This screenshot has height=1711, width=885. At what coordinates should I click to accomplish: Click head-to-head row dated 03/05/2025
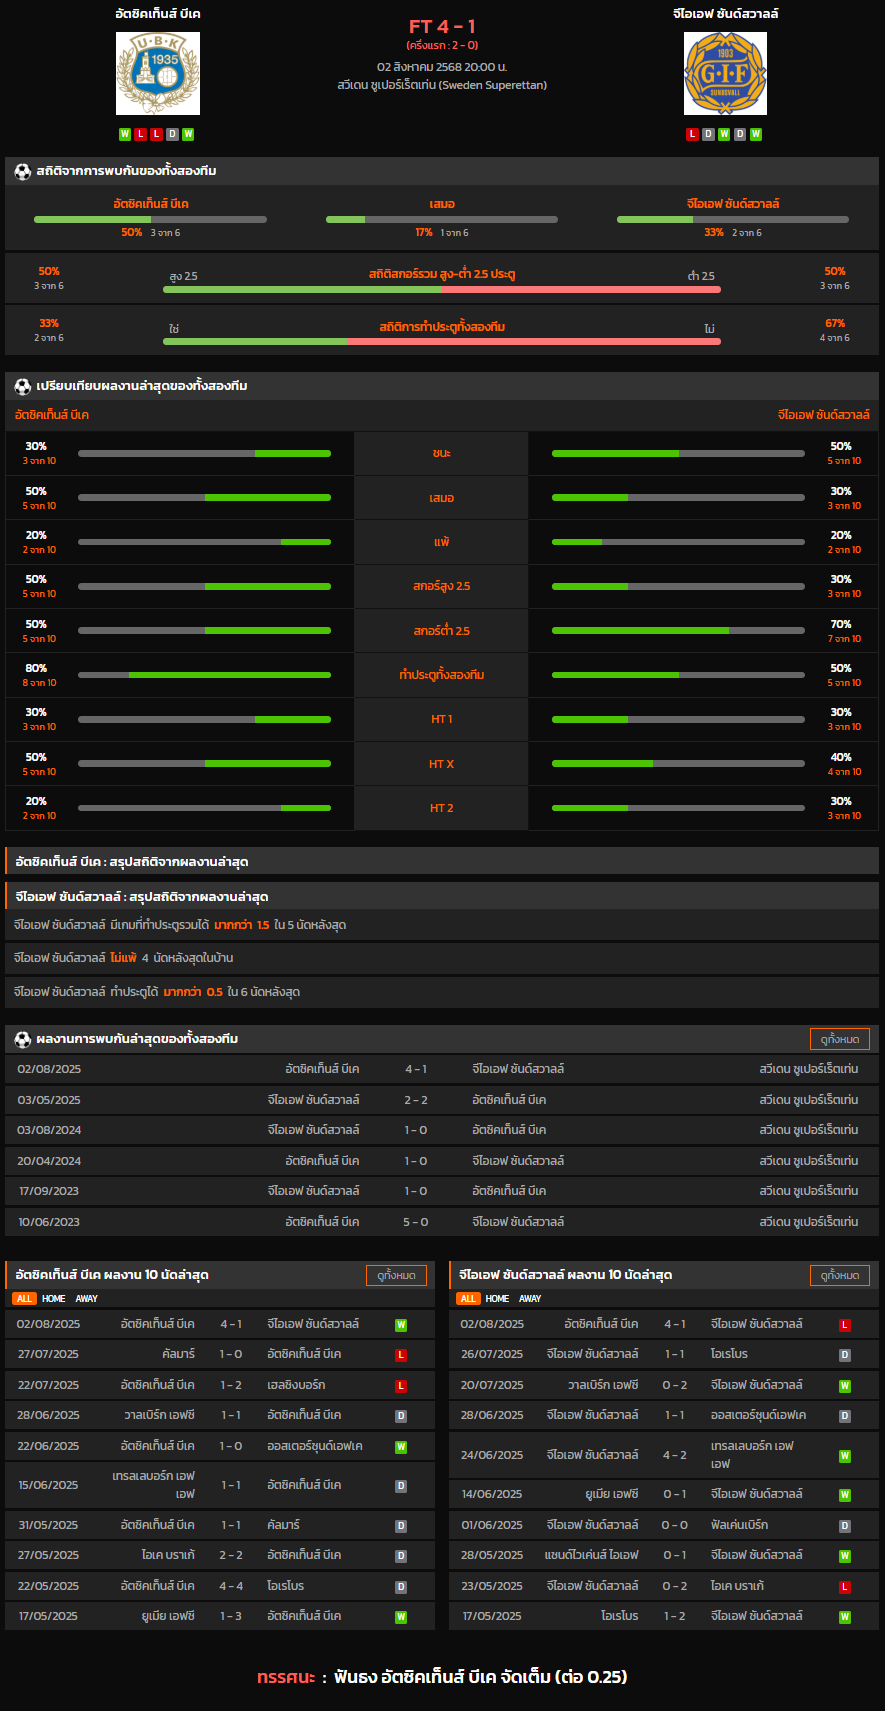pyautogui.click(x=442, y=1100)
